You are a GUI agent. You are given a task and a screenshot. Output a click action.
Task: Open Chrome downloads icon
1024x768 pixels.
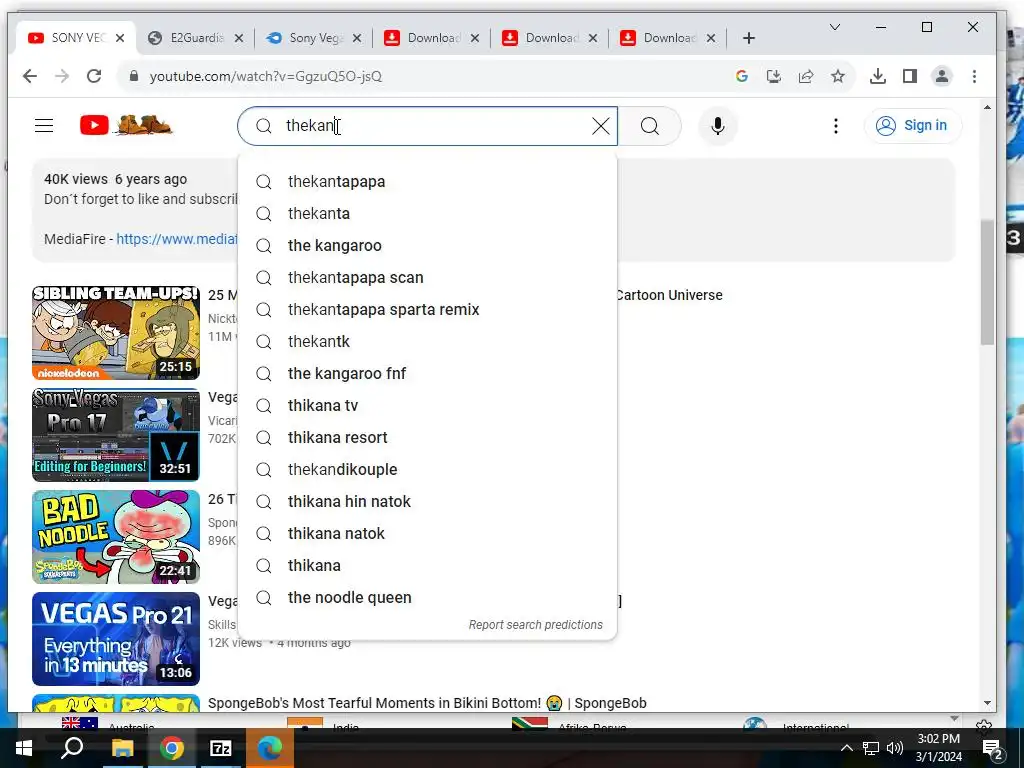(x=878, y=76)
